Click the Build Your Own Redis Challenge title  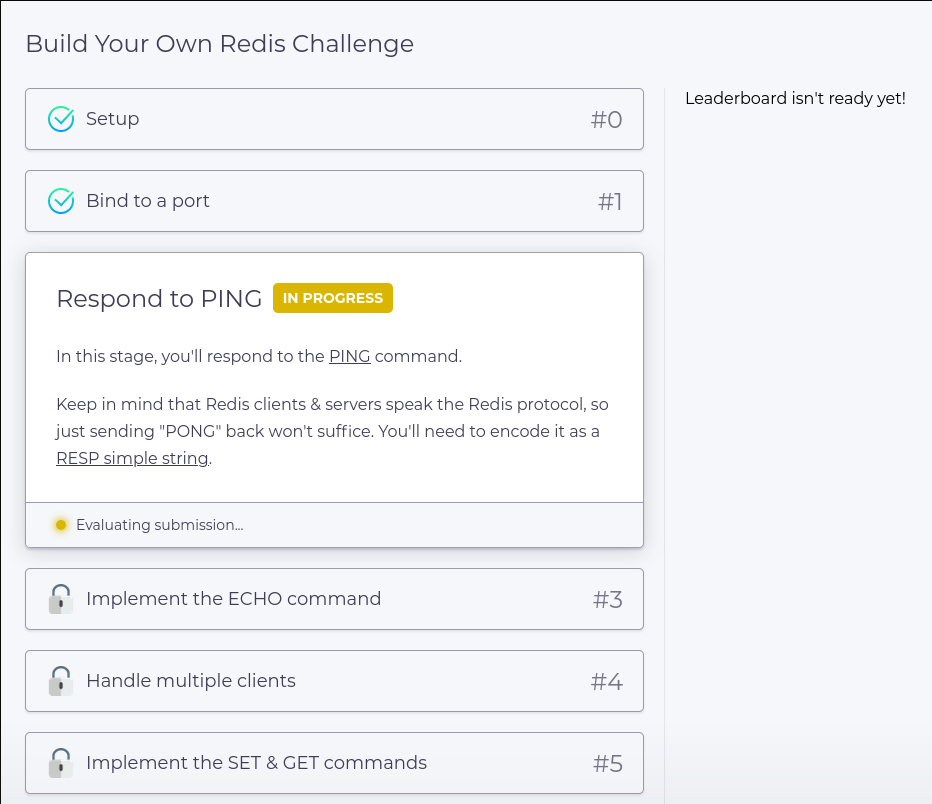pyautogui.click(x=219, y=44)
